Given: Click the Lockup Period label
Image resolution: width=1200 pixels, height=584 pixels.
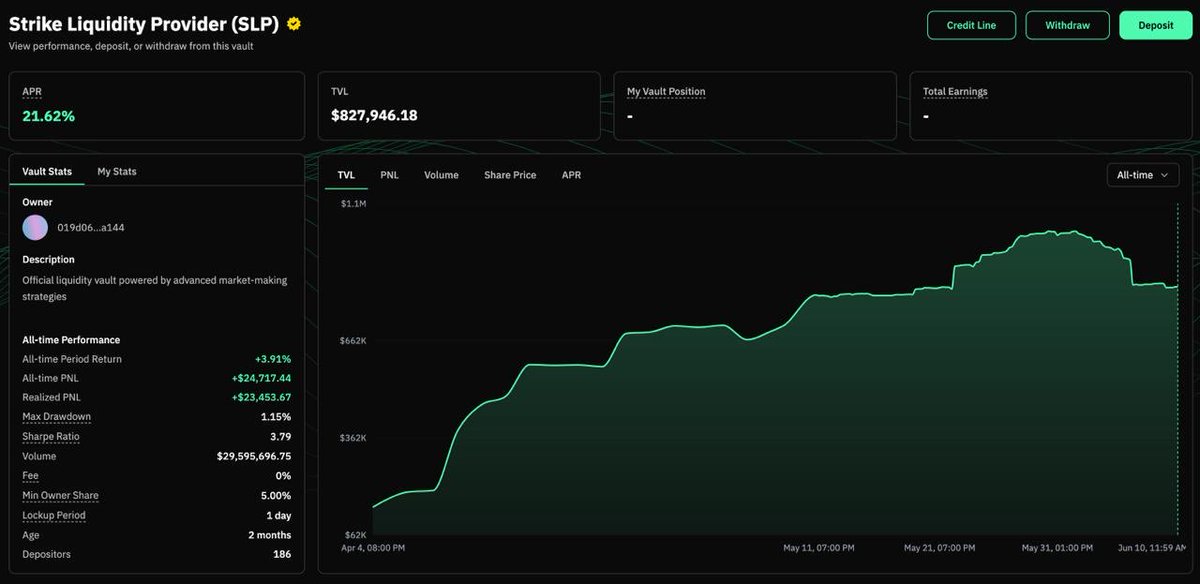Looking at the screenshot, I should point(54,515).
